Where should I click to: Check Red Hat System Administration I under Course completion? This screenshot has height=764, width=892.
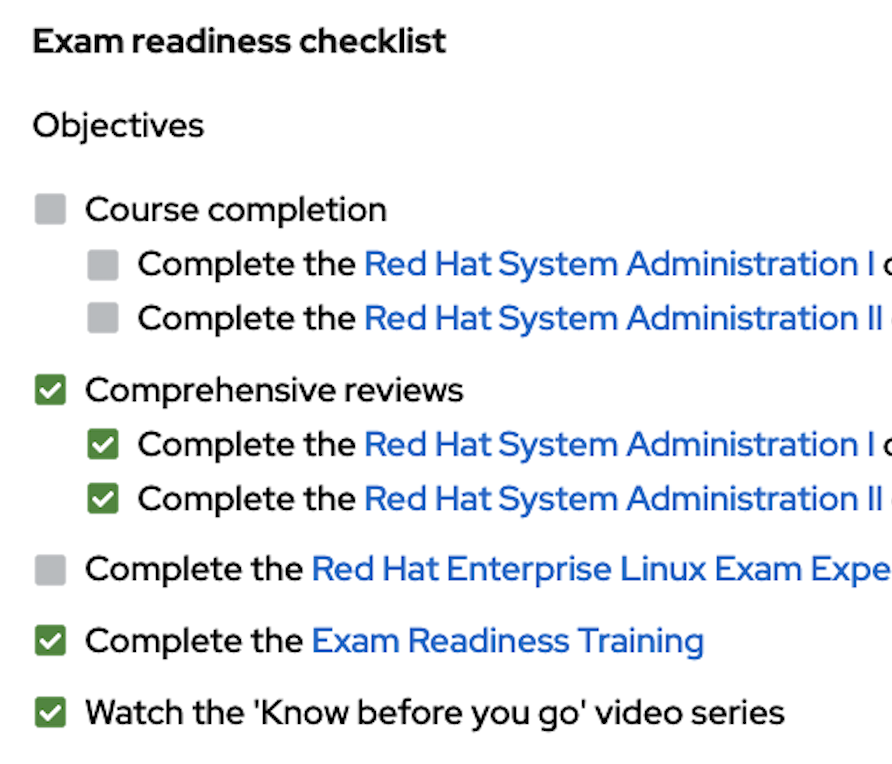(102, 263)
